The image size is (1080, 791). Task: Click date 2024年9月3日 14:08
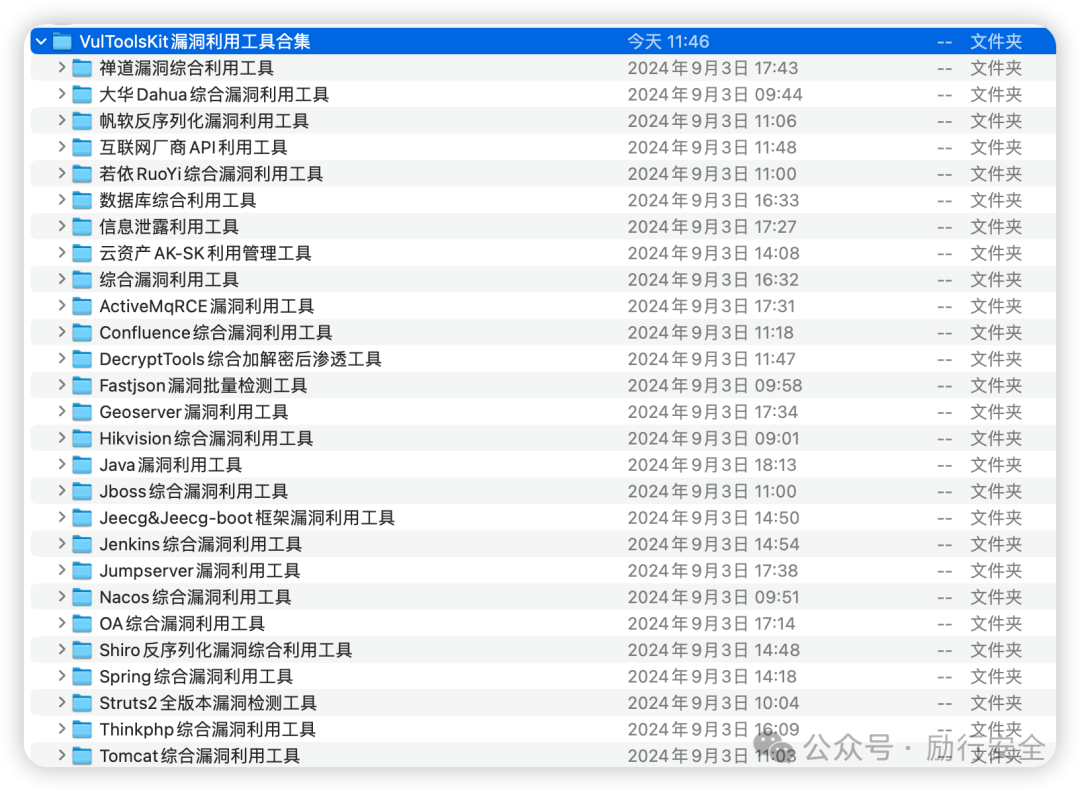pyautogui.click(x=714, y=254)
